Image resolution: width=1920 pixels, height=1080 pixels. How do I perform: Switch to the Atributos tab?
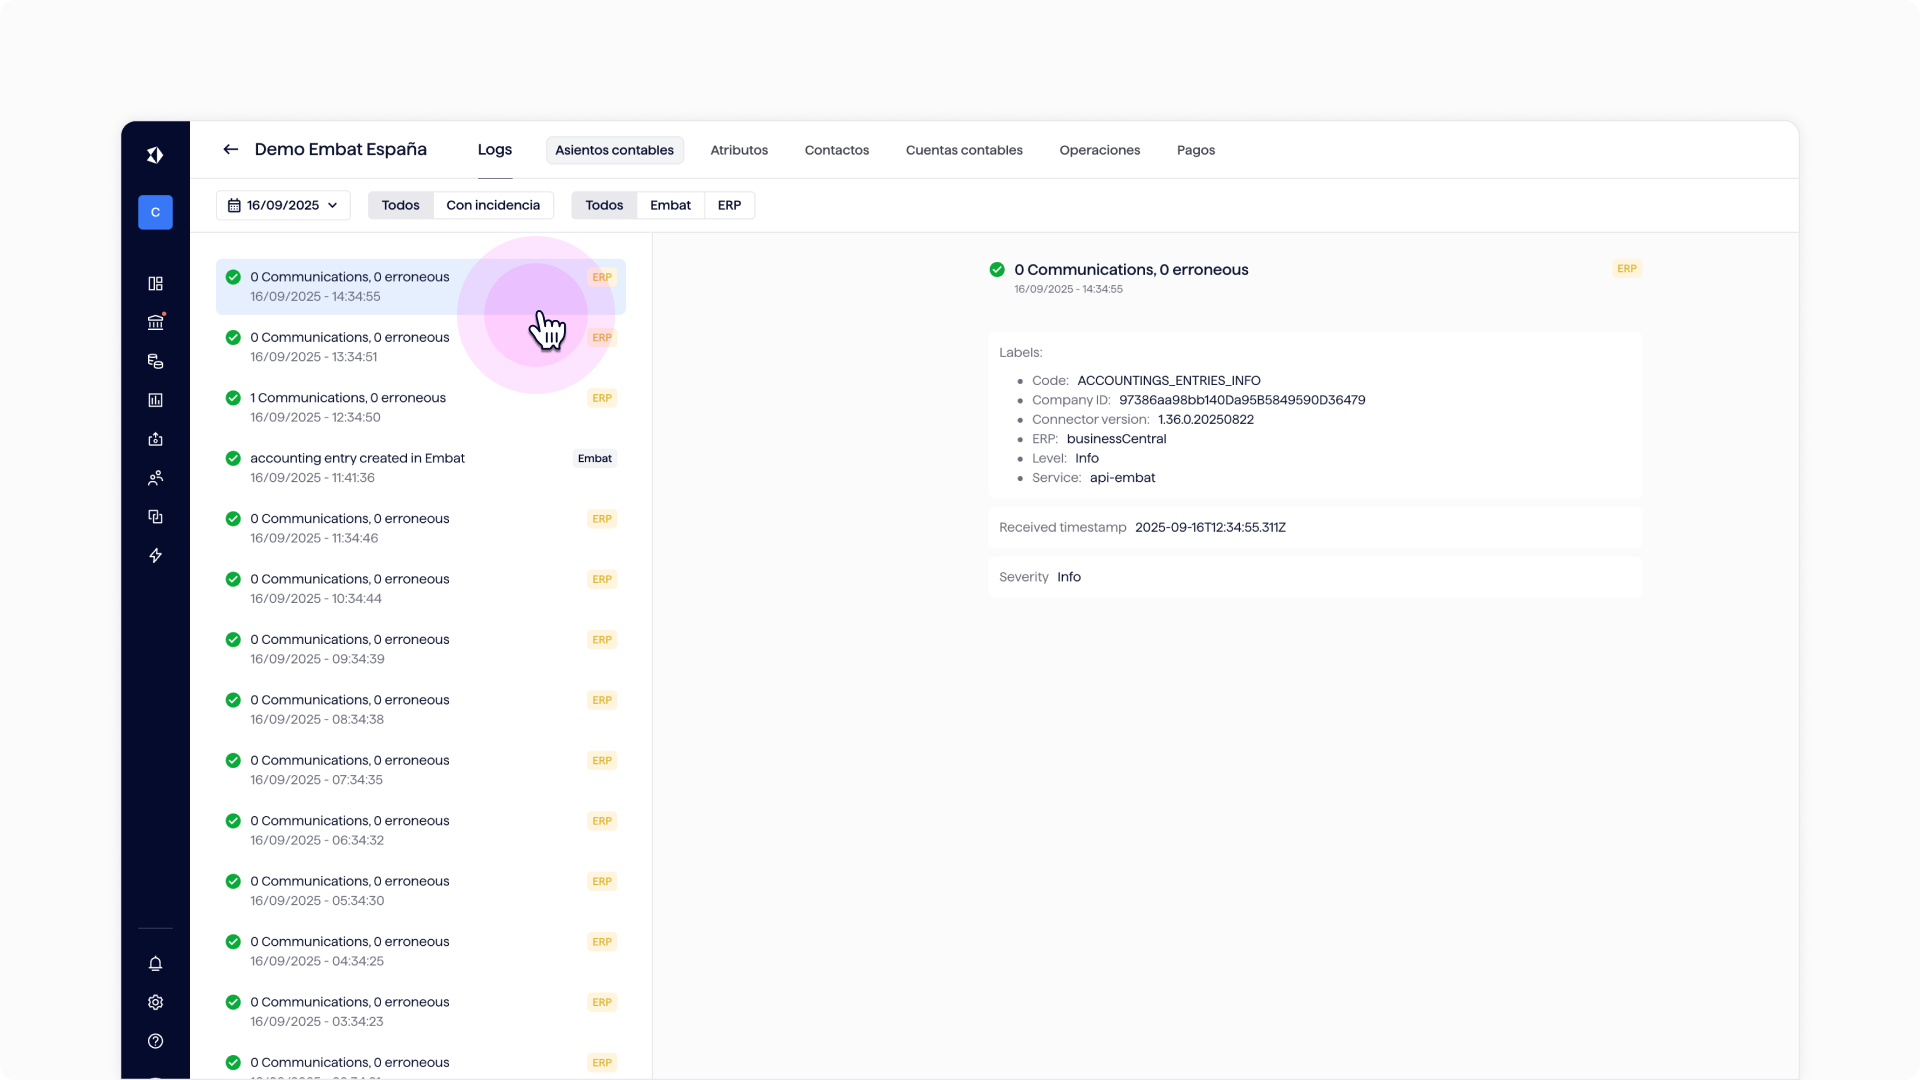[x=739, y=151]
